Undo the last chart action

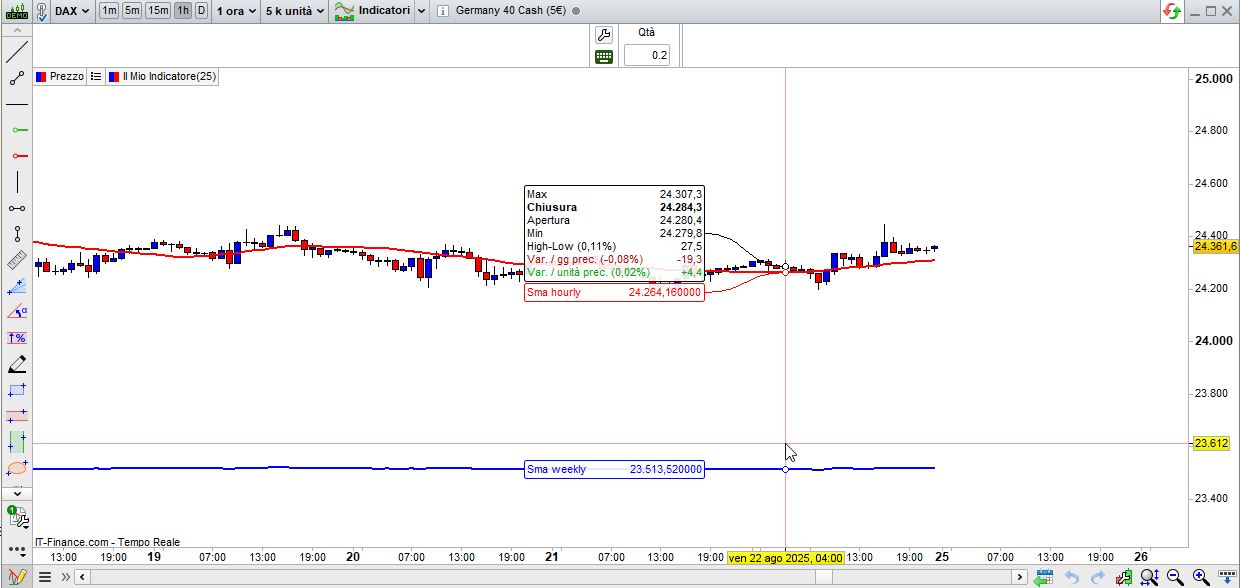(x=1072, y=577)
